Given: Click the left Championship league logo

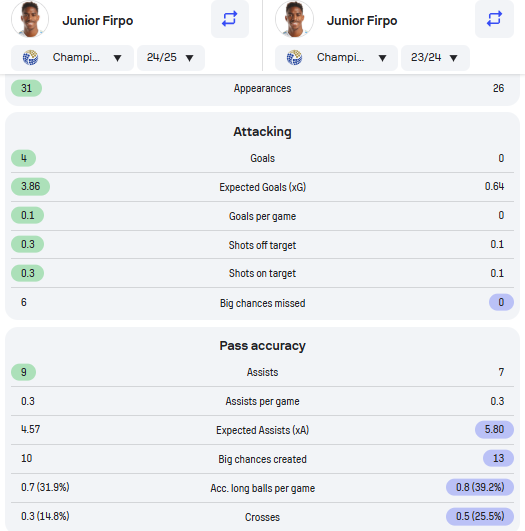Looking at the screenshot, I should click(x=30, y=58).
